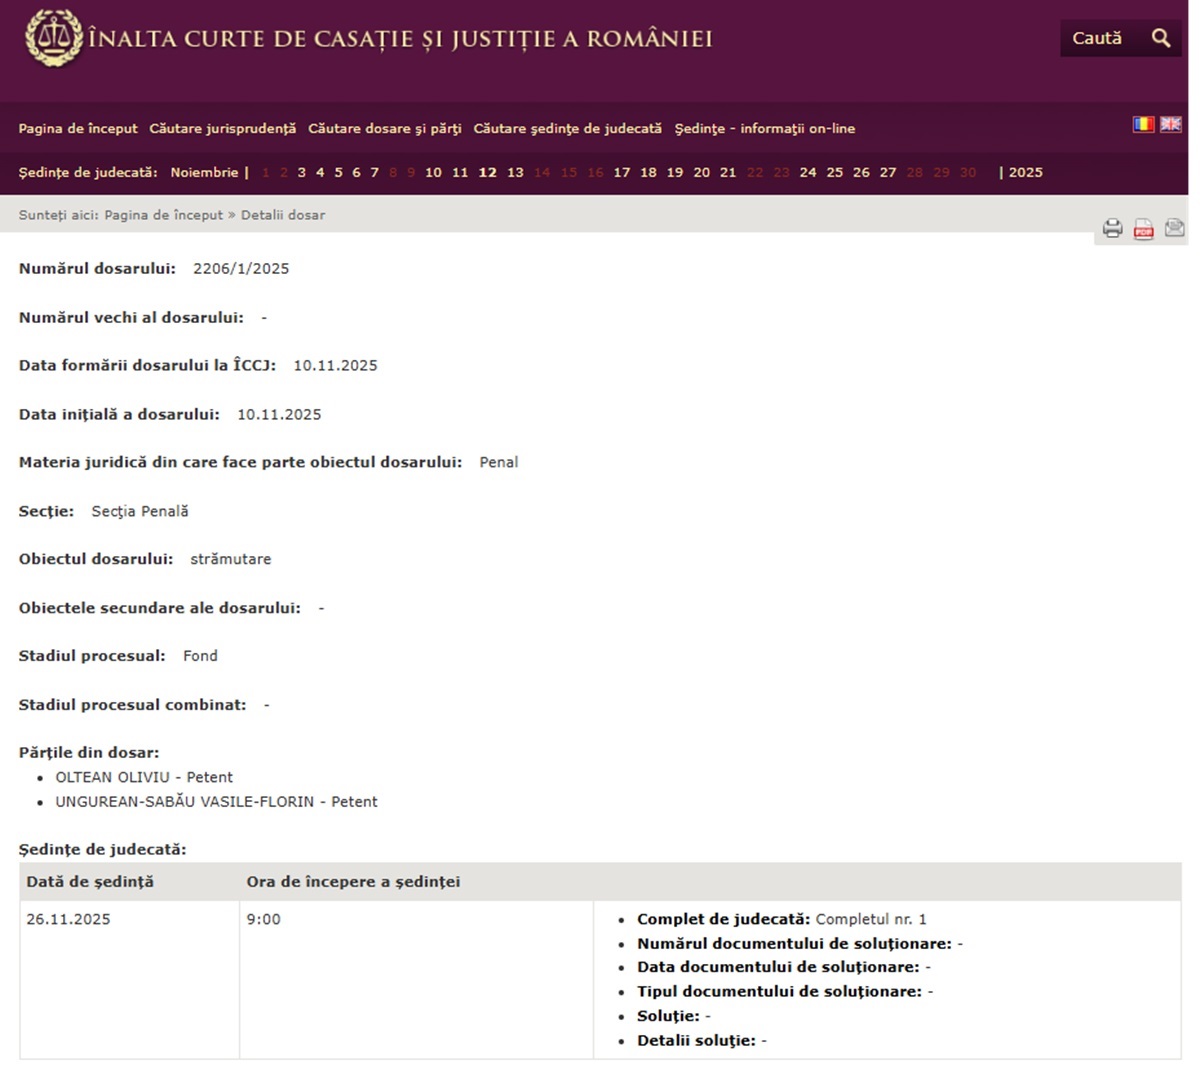Select hearing day 7 in calendar
The image size is (1200, 1074).
tap(375, 172)
